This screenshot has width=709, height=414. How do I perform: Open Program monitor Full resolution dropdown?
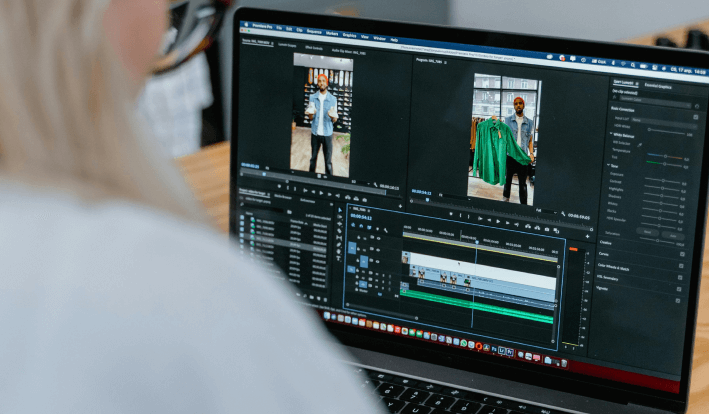(x=546, y=211)
